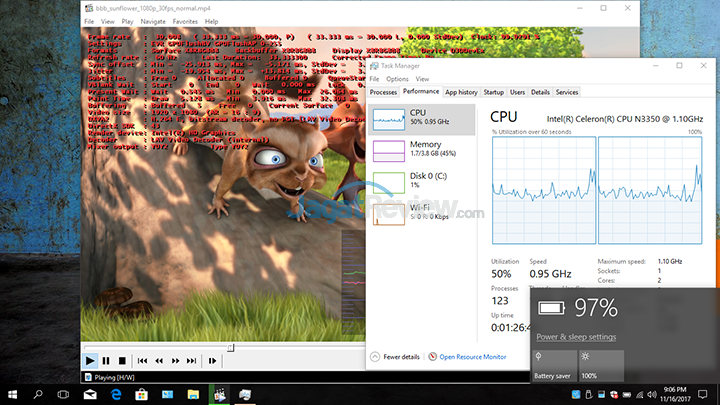Stop the video with Stop button

coord(121,360)
